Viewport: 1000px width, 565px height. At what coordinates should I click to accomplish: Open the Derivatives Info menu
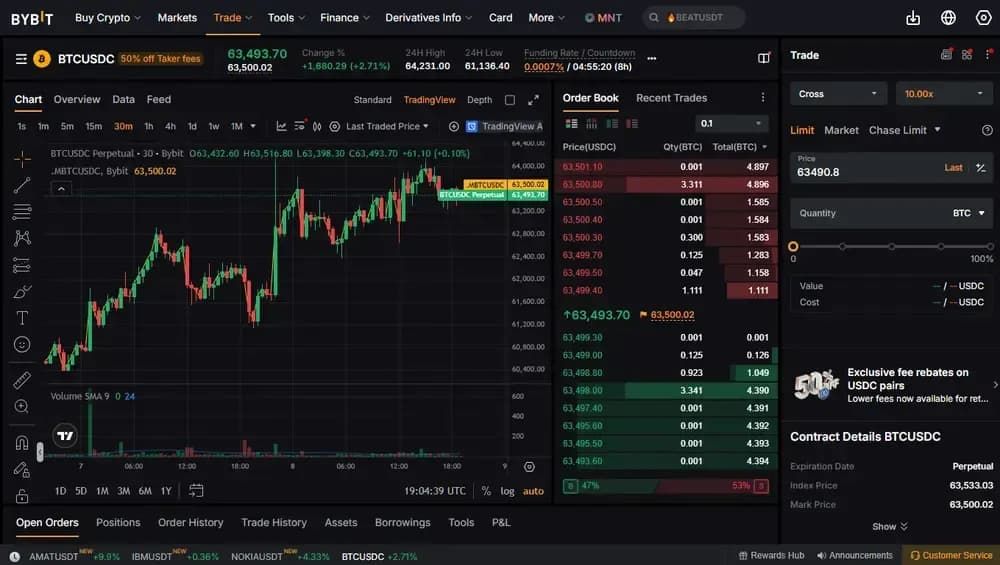(x=429, y=18)
